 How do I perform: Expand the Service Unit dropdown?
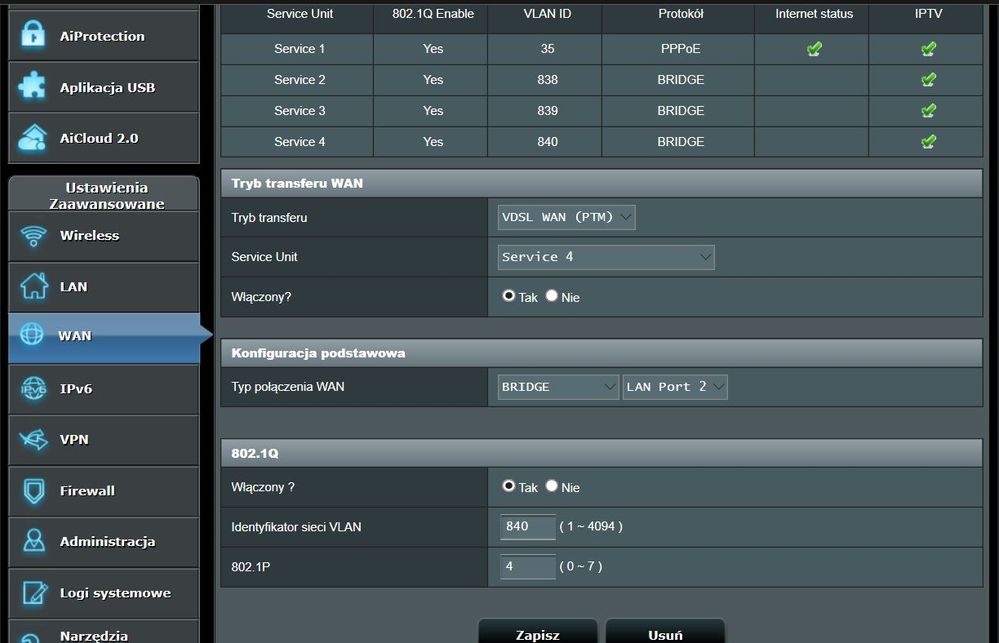[x=606, y=257]
